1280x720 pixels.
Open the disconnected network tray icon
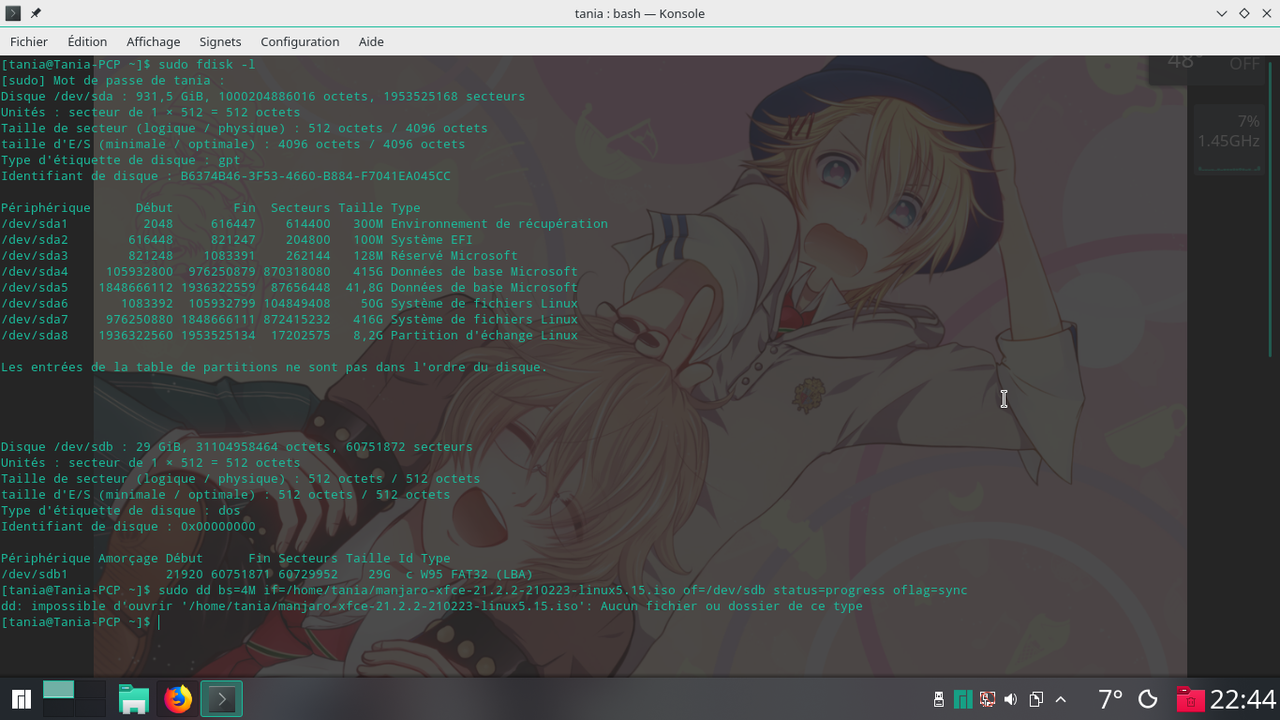click(x=987, y=699)
